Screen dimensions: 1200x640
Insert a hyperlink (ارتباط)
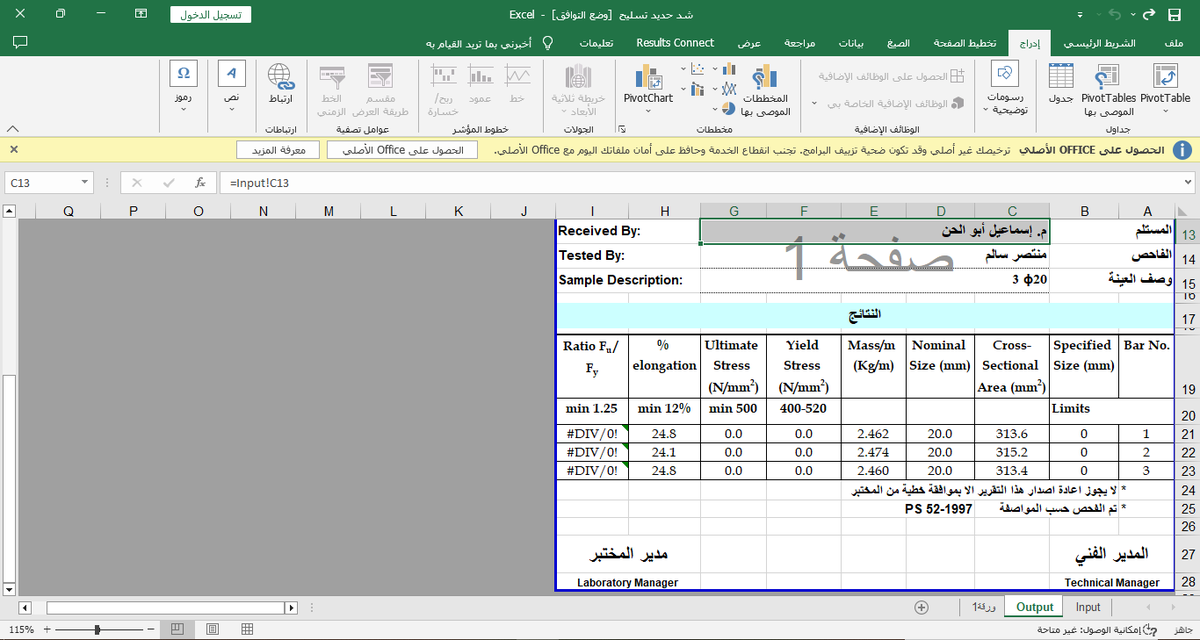(x=281, y=84)
